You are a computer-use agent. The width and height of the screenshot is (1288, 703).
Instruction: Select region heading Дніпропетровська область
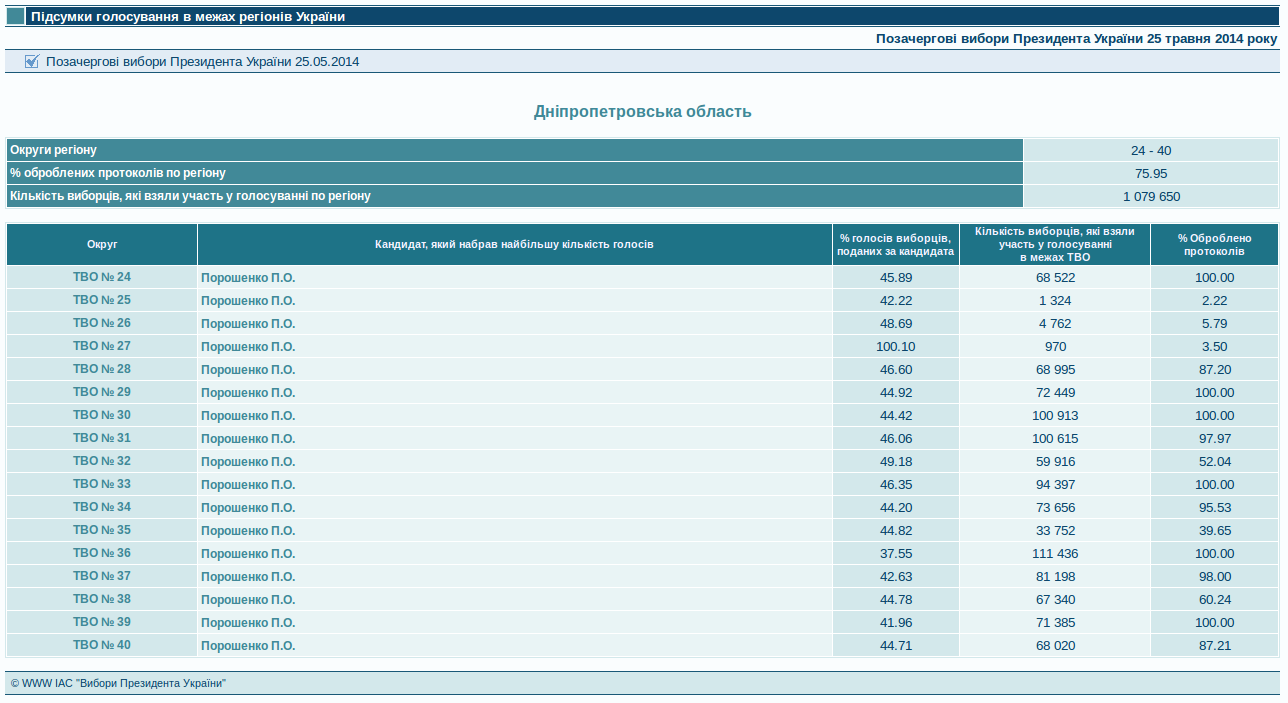[643, 112]
